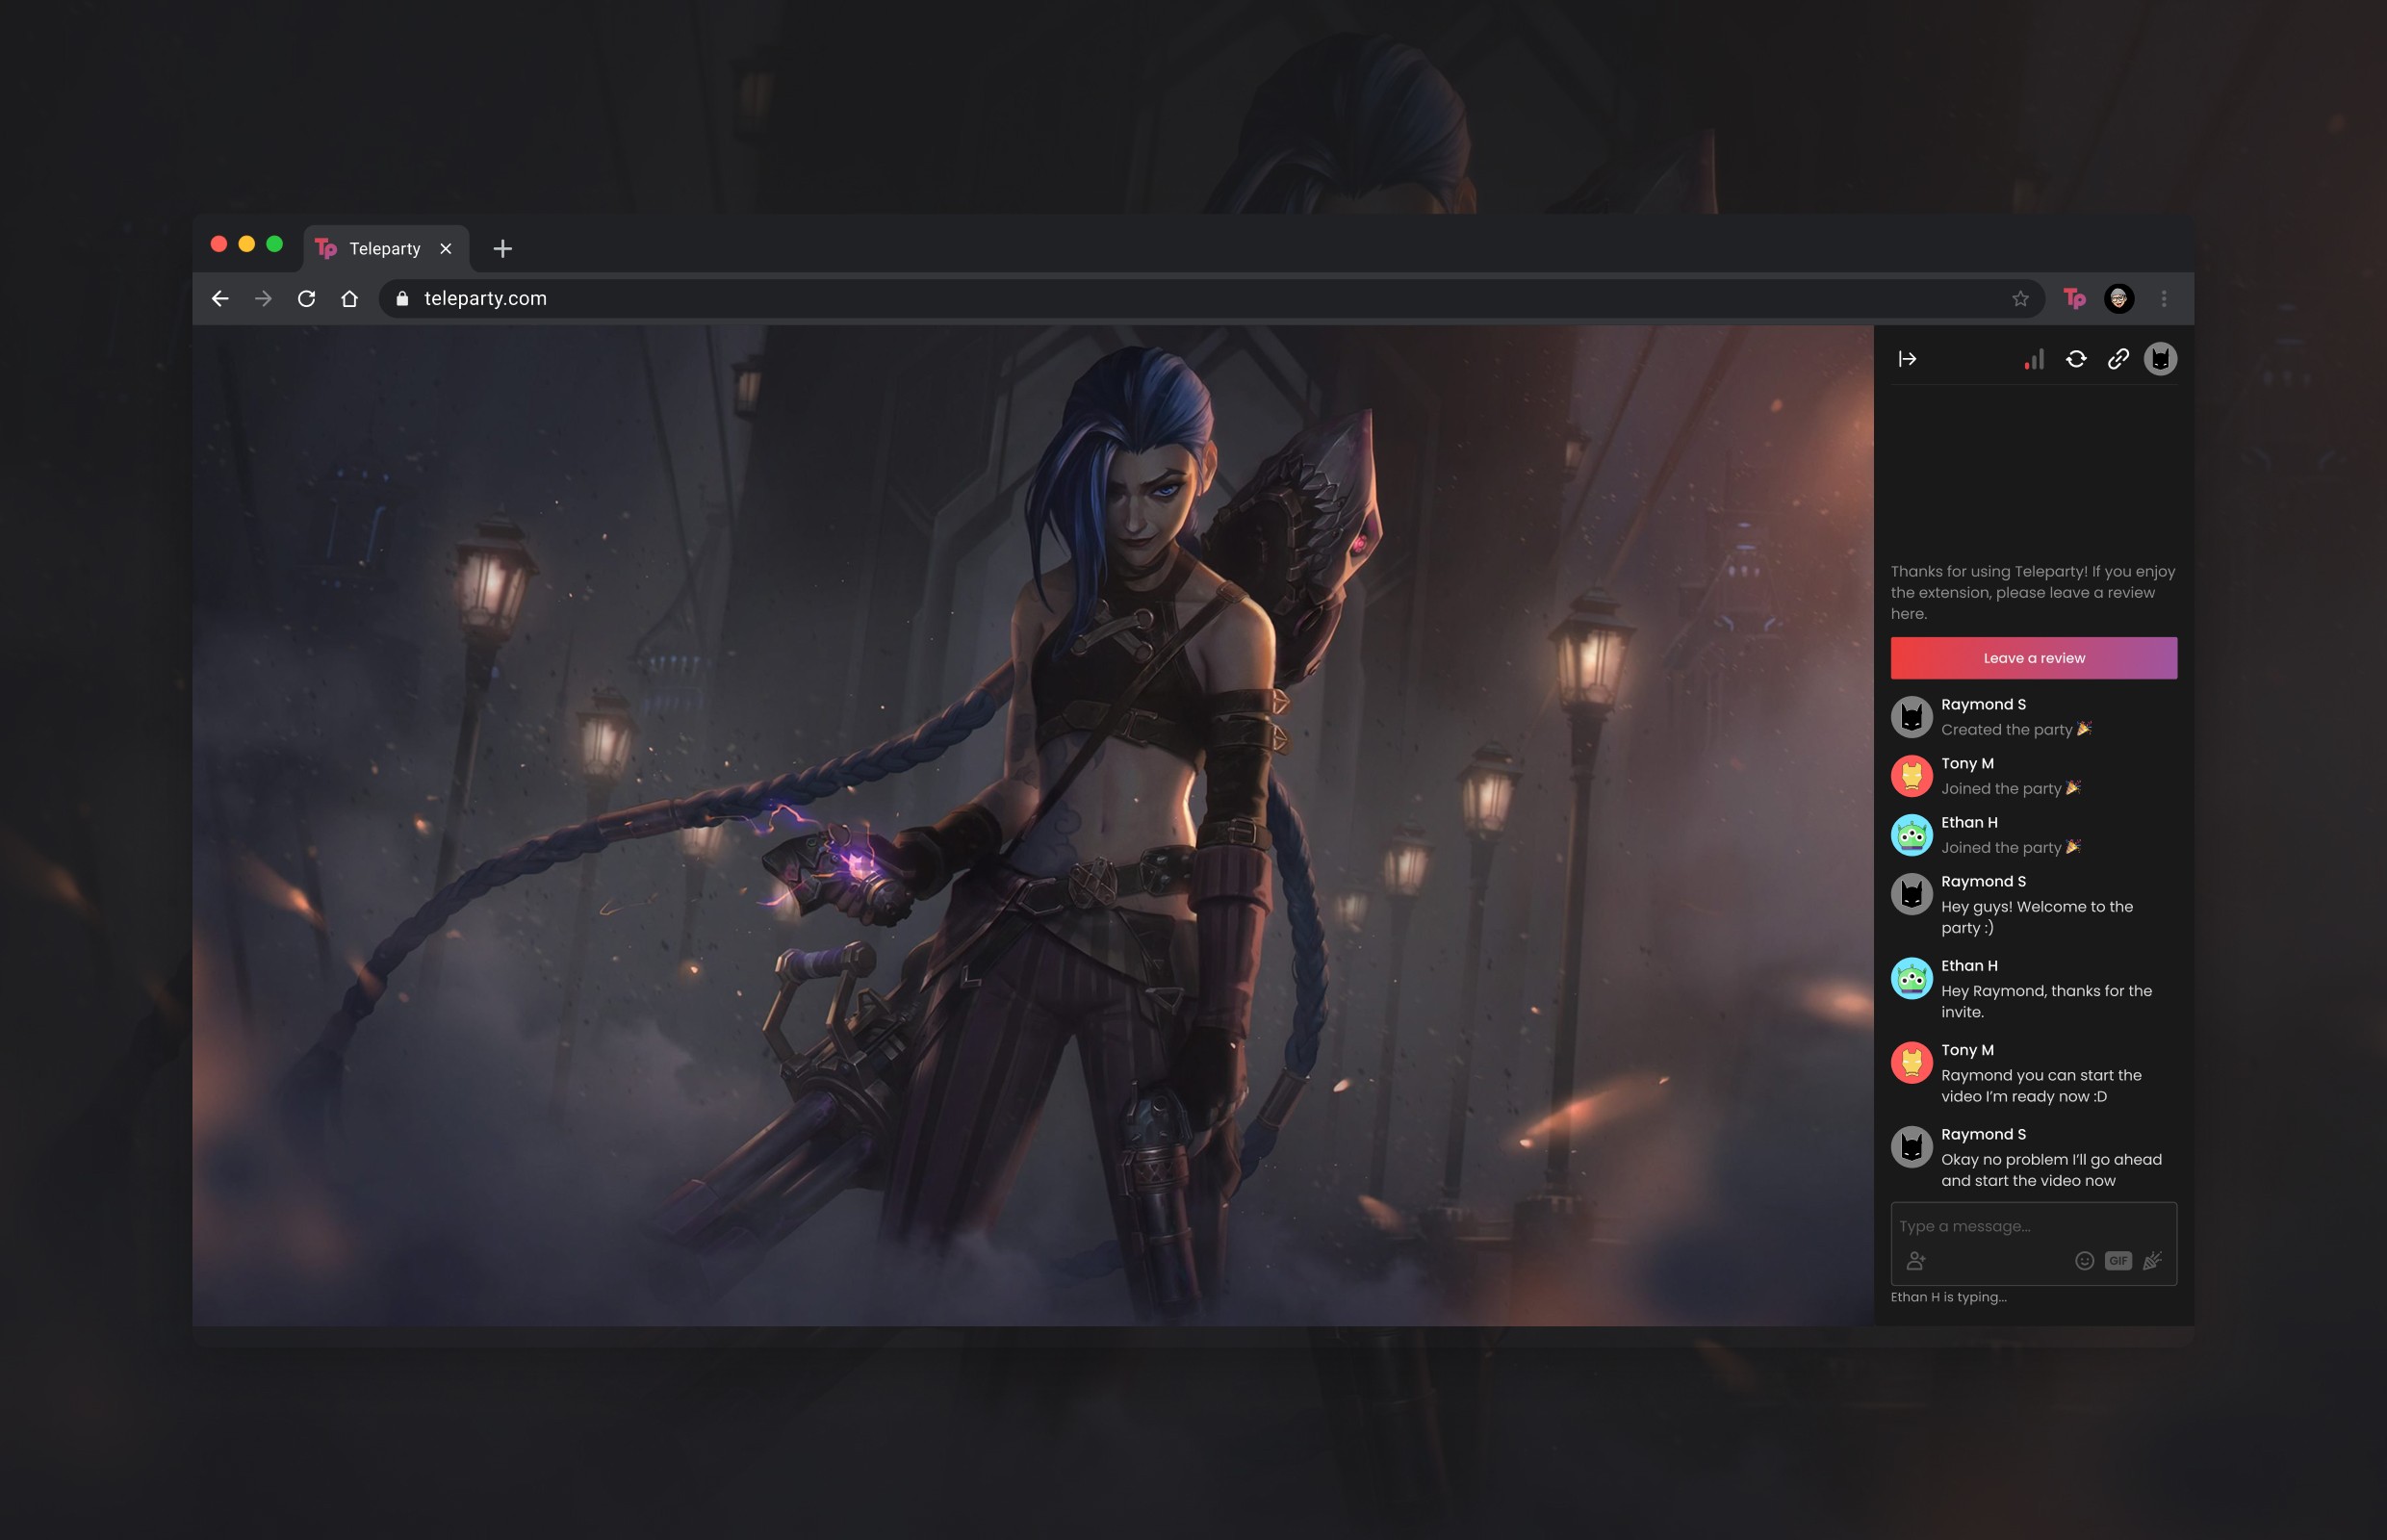Open the emoji picker in chat
This screenshot has width=2387, height=1540.
pyautogui.click(x=2084, y=1261)
